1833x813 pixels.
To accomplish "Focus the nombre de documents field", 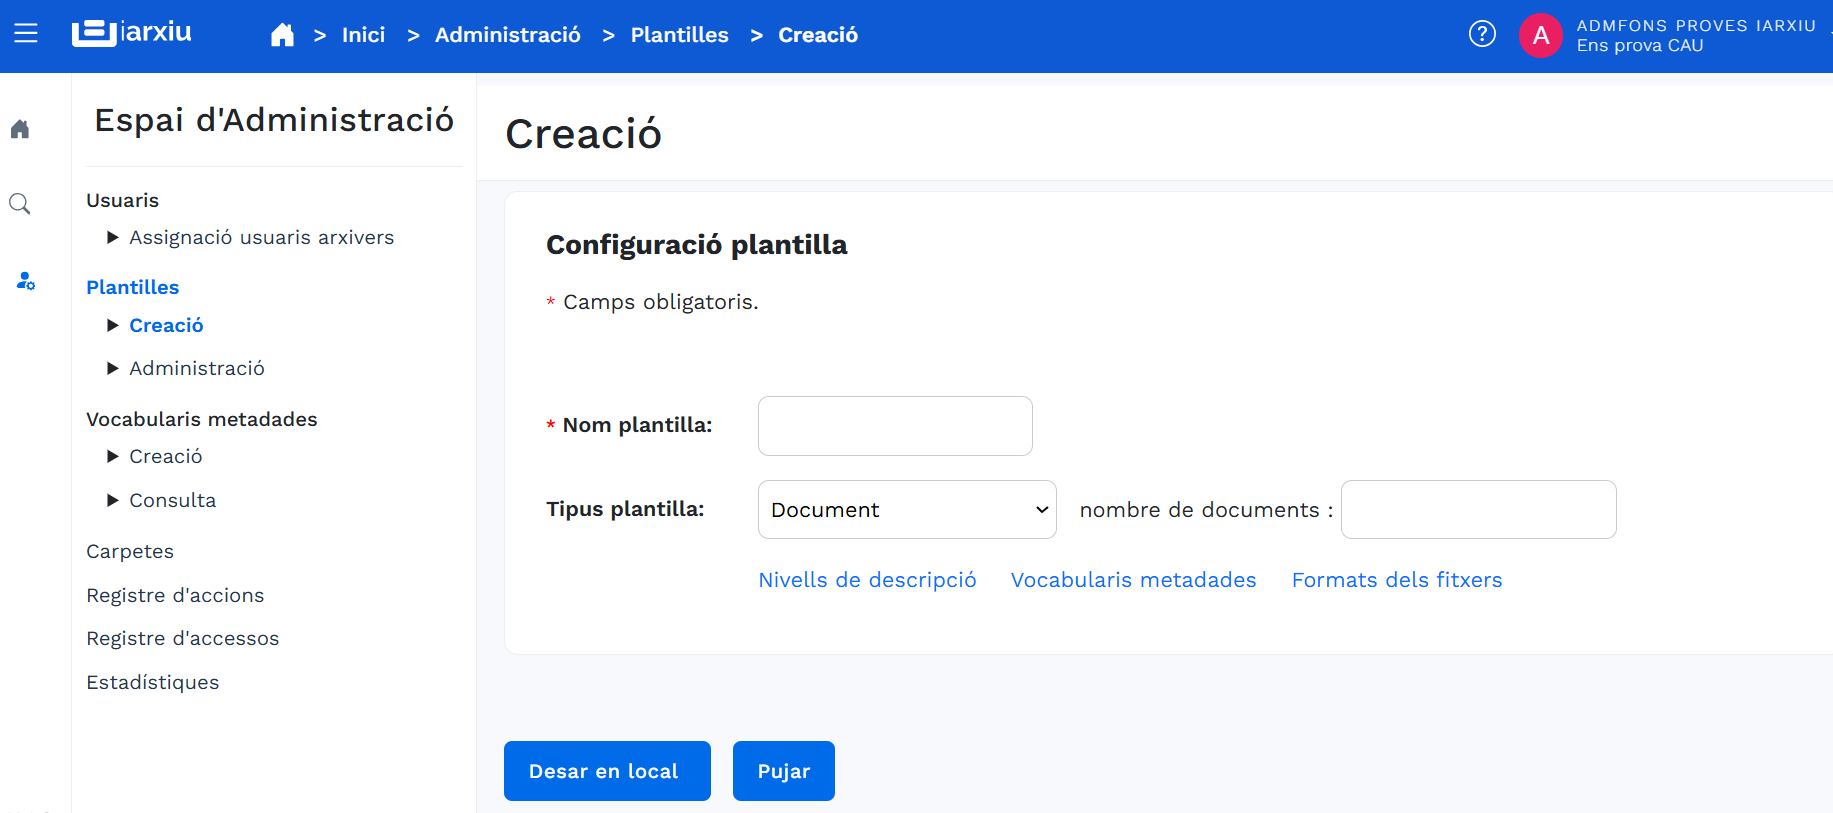I will coord(1478,510).
